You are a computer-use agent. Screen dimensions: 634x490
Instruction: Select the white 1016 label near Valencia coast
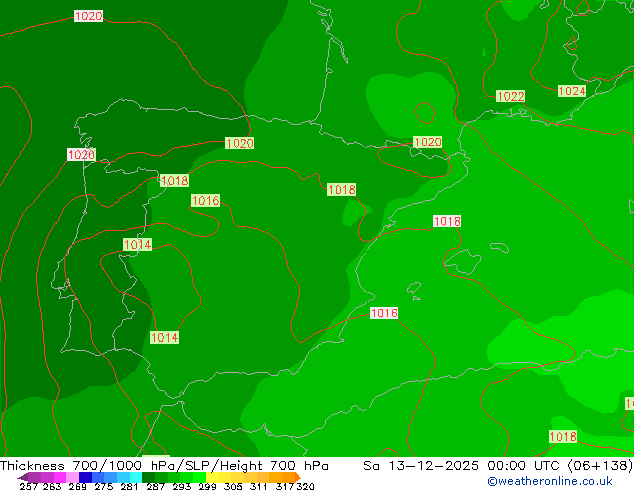(x=384, y=313)
